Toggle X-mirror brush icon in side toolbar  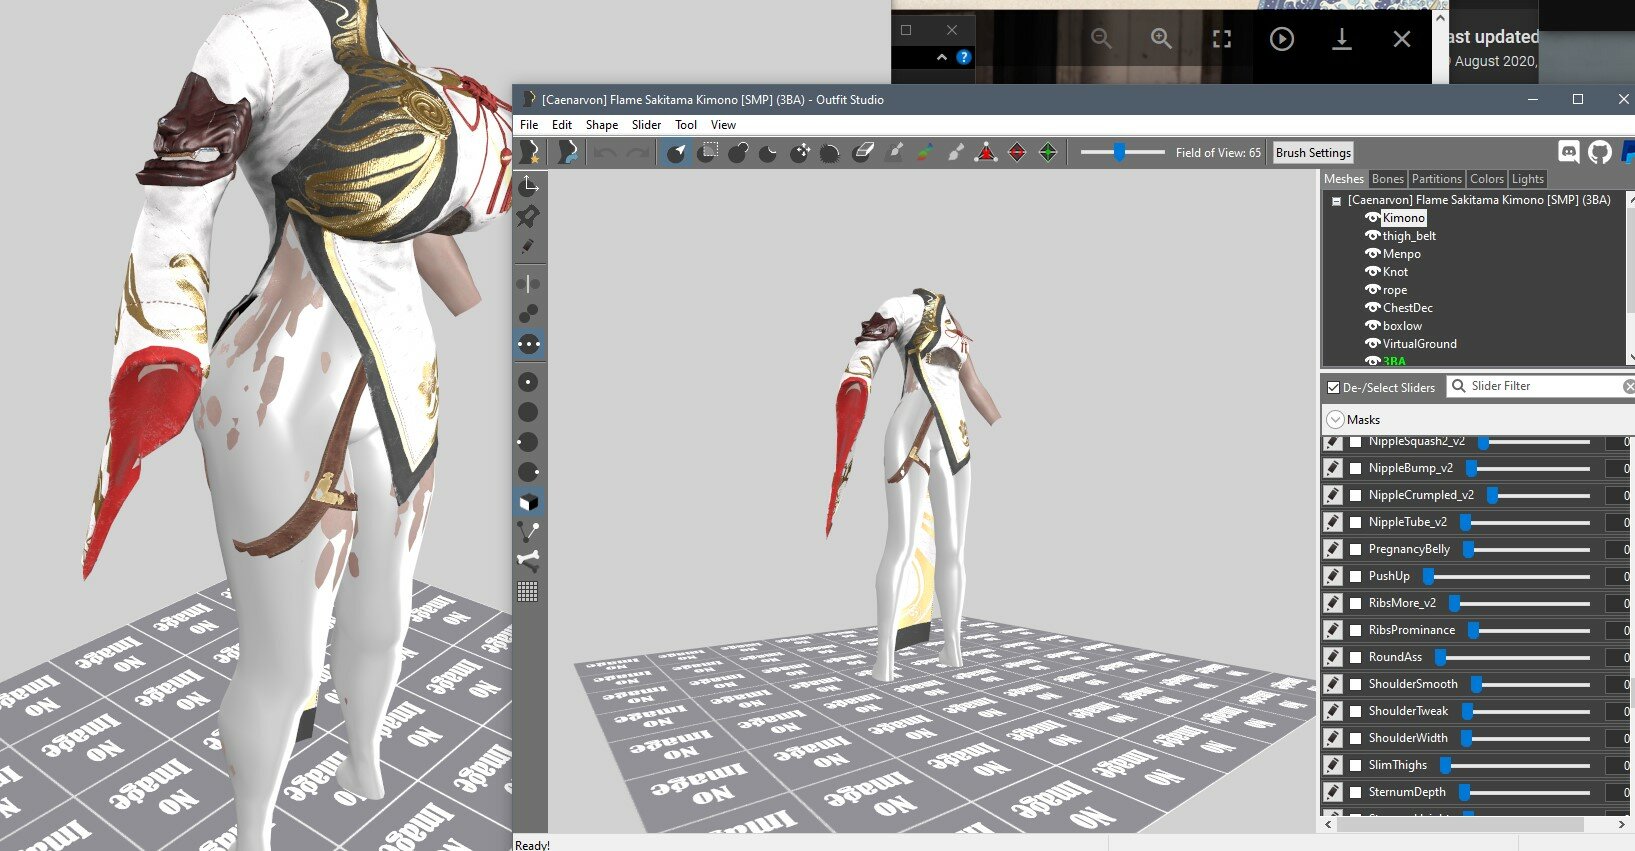coord(528,284)
